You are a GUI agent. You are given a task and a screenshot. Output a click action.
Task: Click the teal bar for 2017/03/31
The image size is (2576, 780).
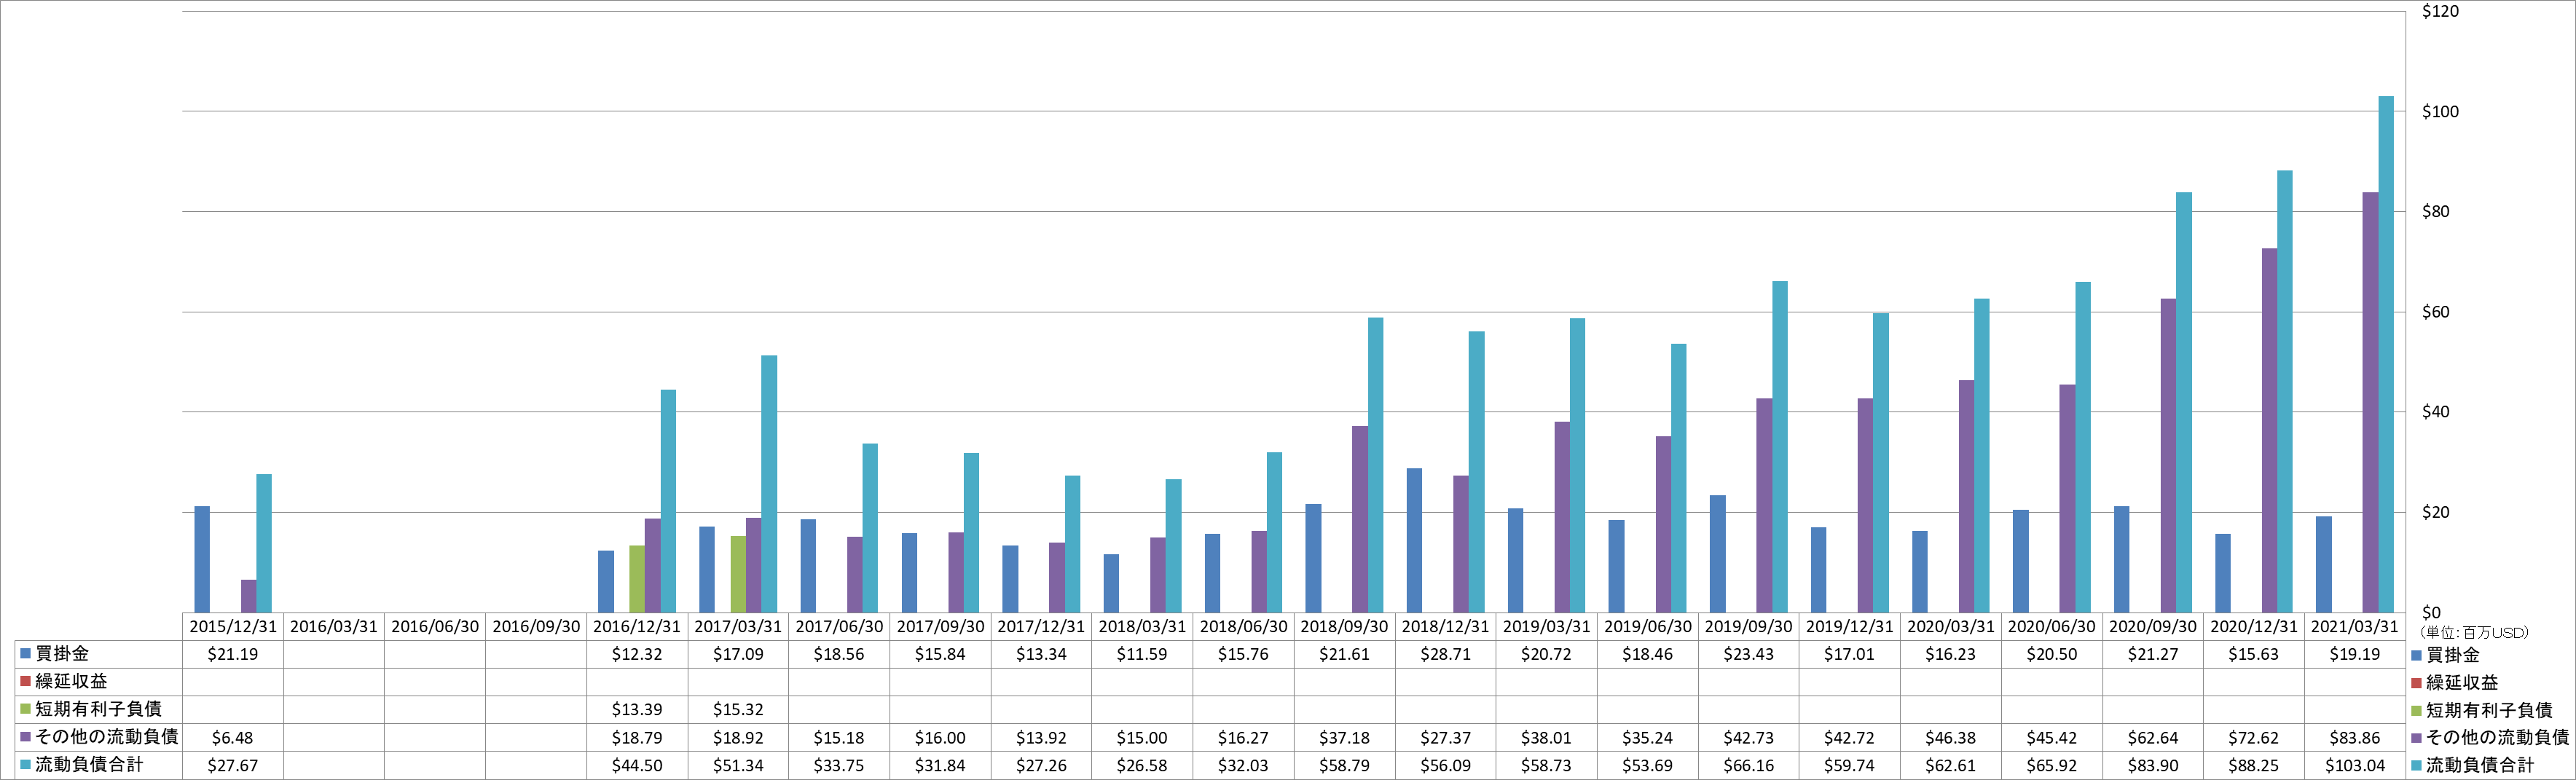(769, 484)
